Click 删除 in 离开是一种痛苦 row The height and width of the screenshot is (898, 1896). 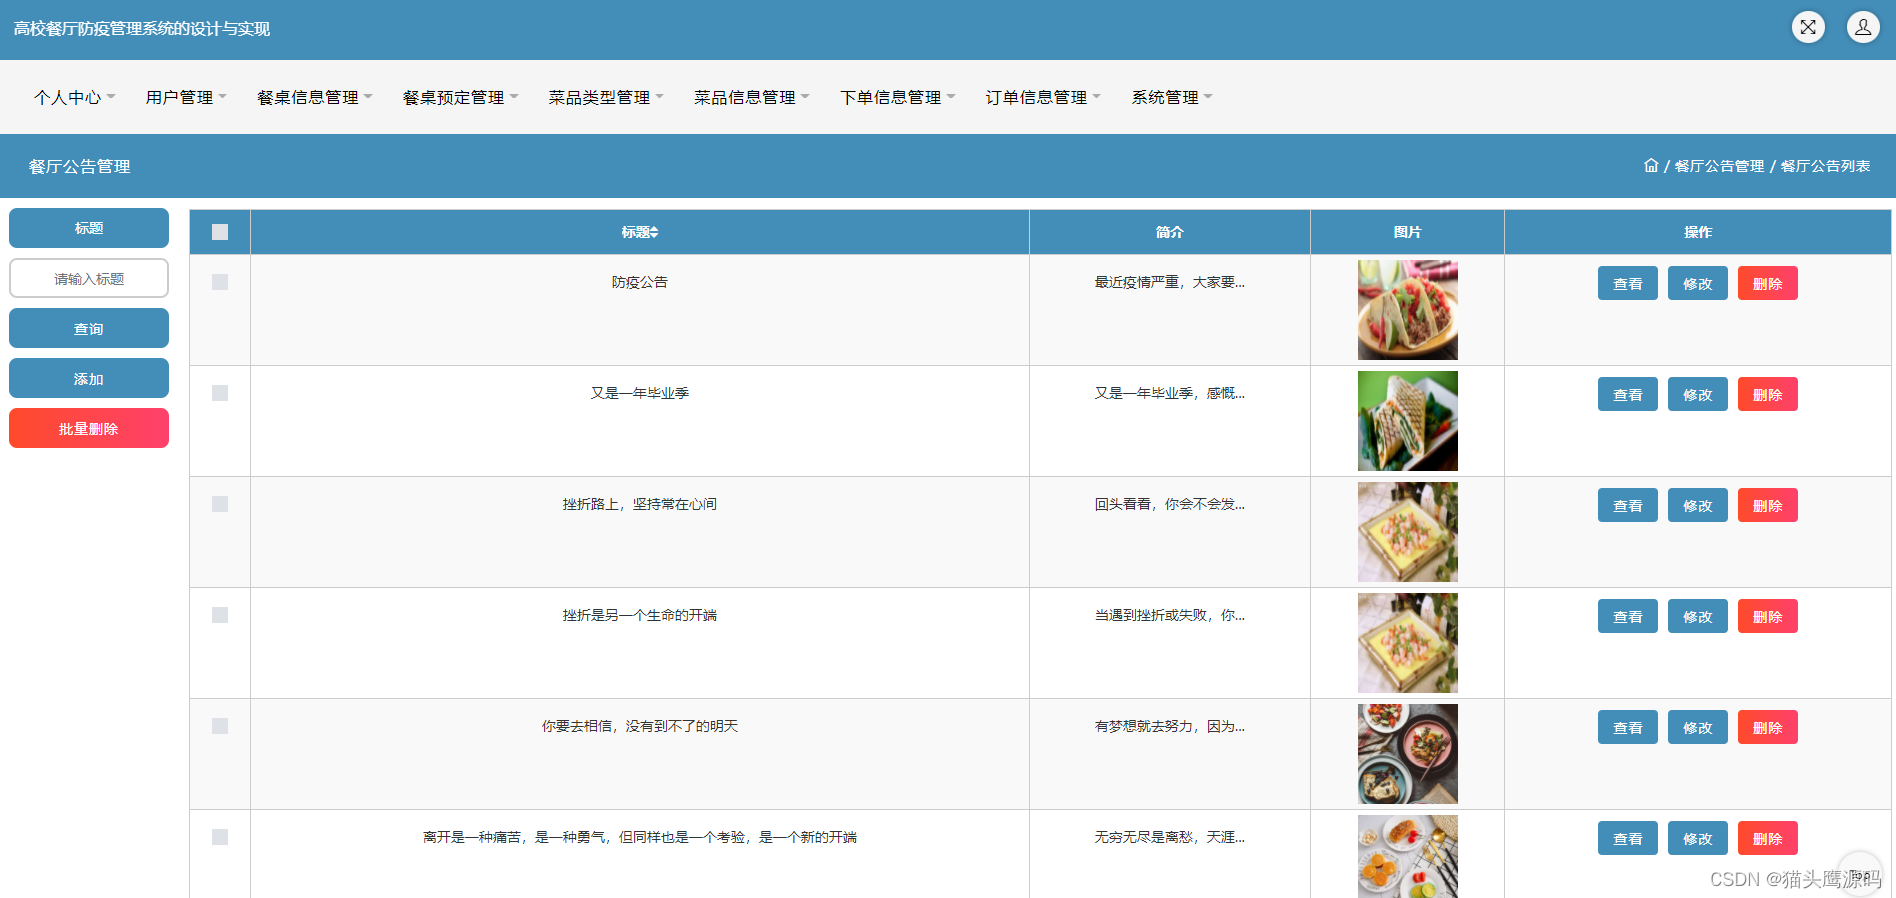1768,838
